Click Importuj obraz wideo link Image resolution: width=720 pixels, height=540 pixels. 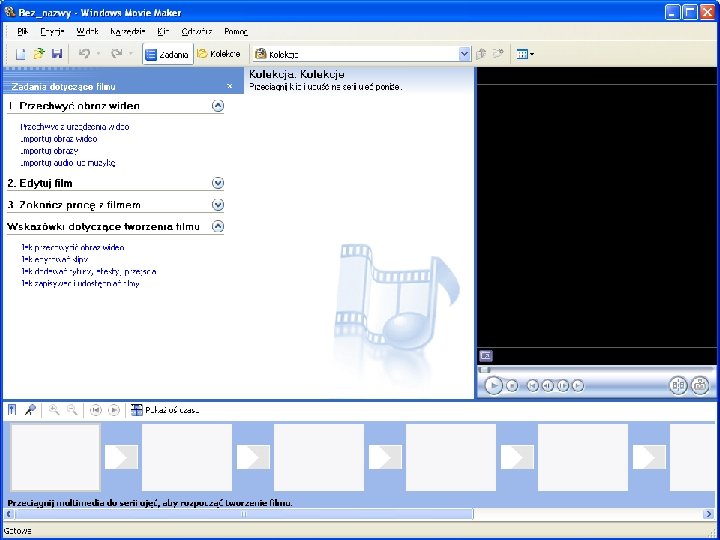tap(59, 139)
